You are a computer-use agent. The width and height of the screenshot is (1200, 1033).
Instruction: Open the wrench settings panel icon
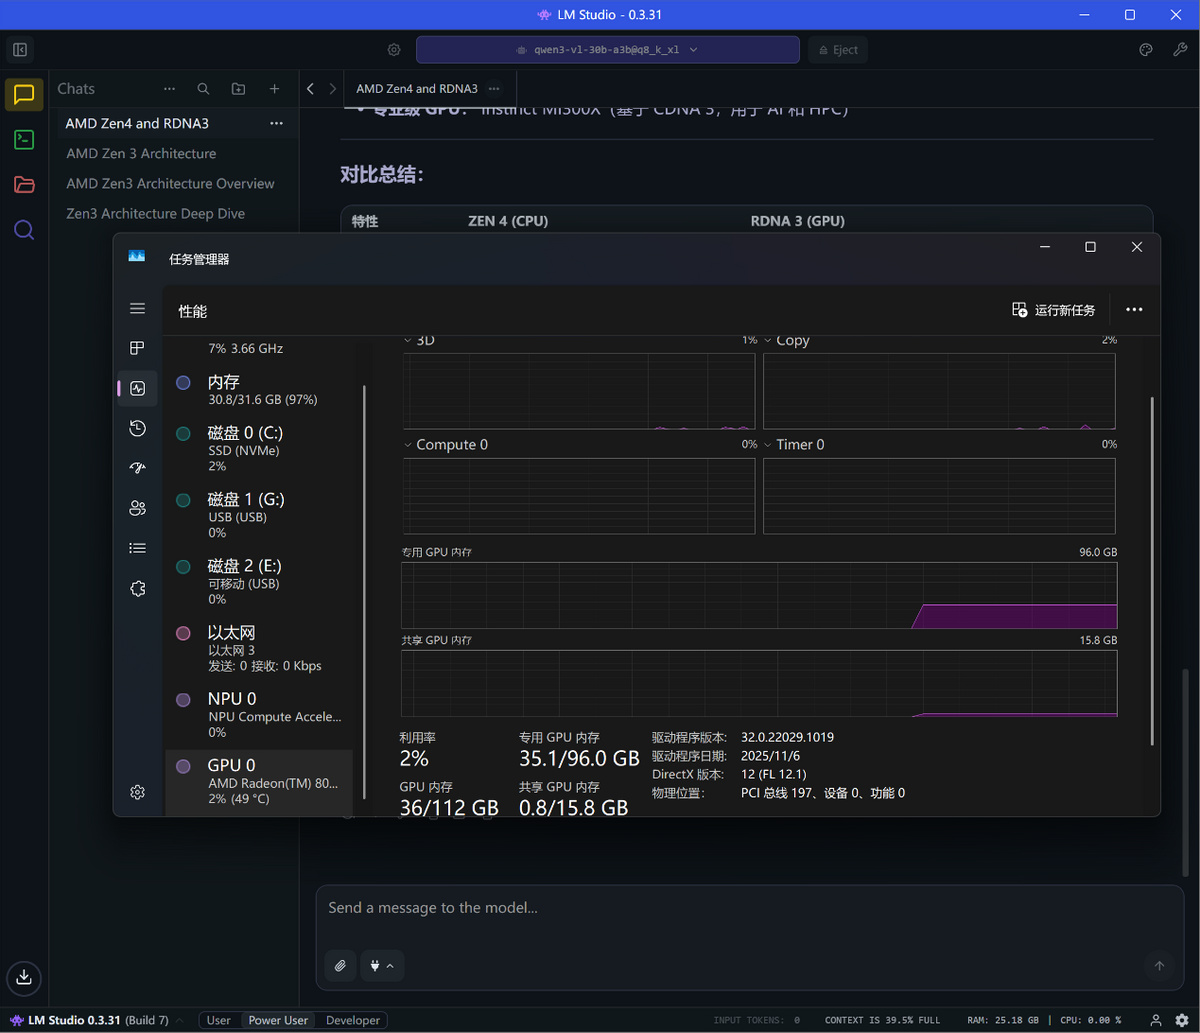[1180, 49]
